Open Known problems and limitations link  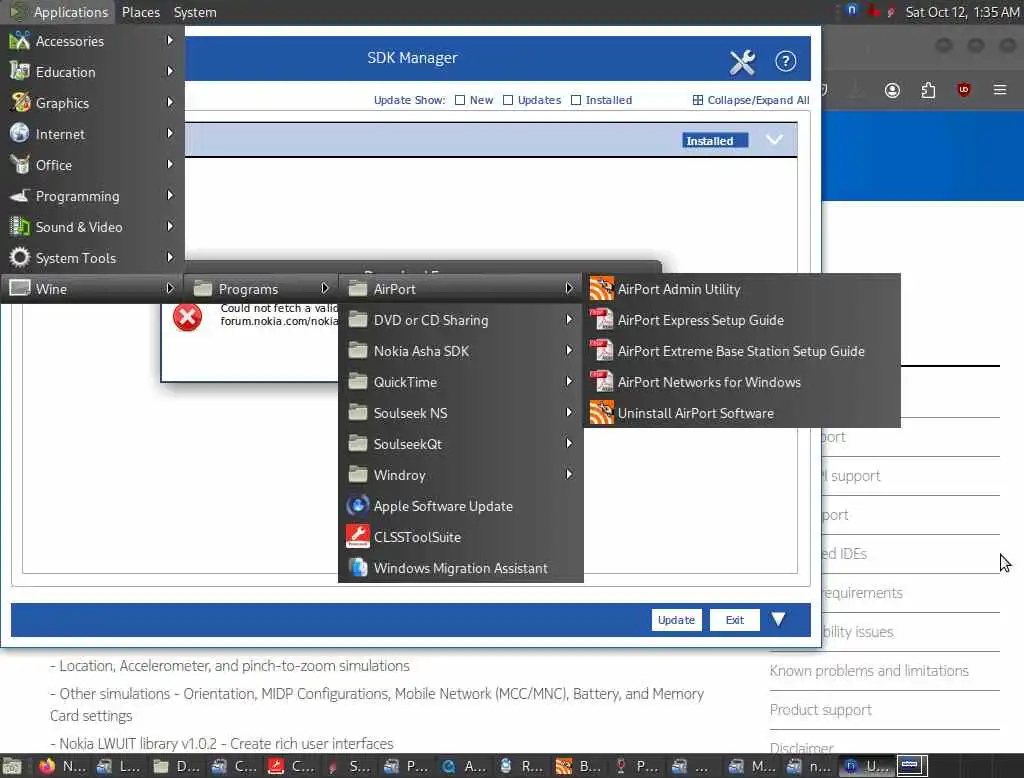[869, 670]
